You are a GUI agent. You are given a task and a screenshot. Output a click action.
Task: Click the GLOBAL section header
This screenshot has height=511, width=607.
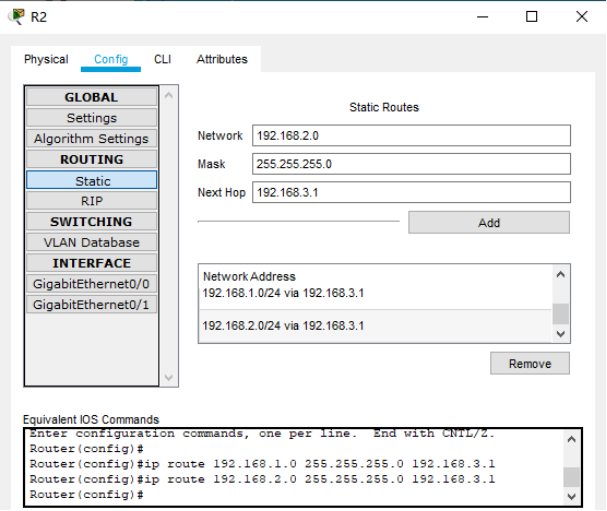click(91, 97)
